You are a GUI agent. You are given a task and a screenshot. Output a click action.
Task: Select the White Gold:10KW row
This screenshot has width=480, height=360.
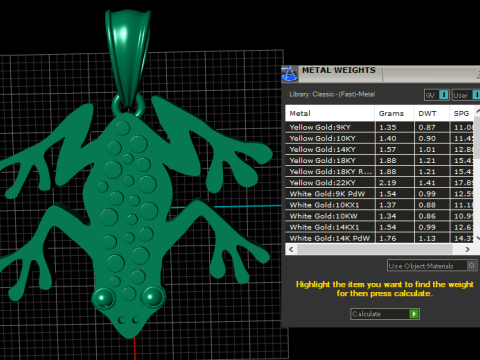pyautogui.click(x=380, y=216)
